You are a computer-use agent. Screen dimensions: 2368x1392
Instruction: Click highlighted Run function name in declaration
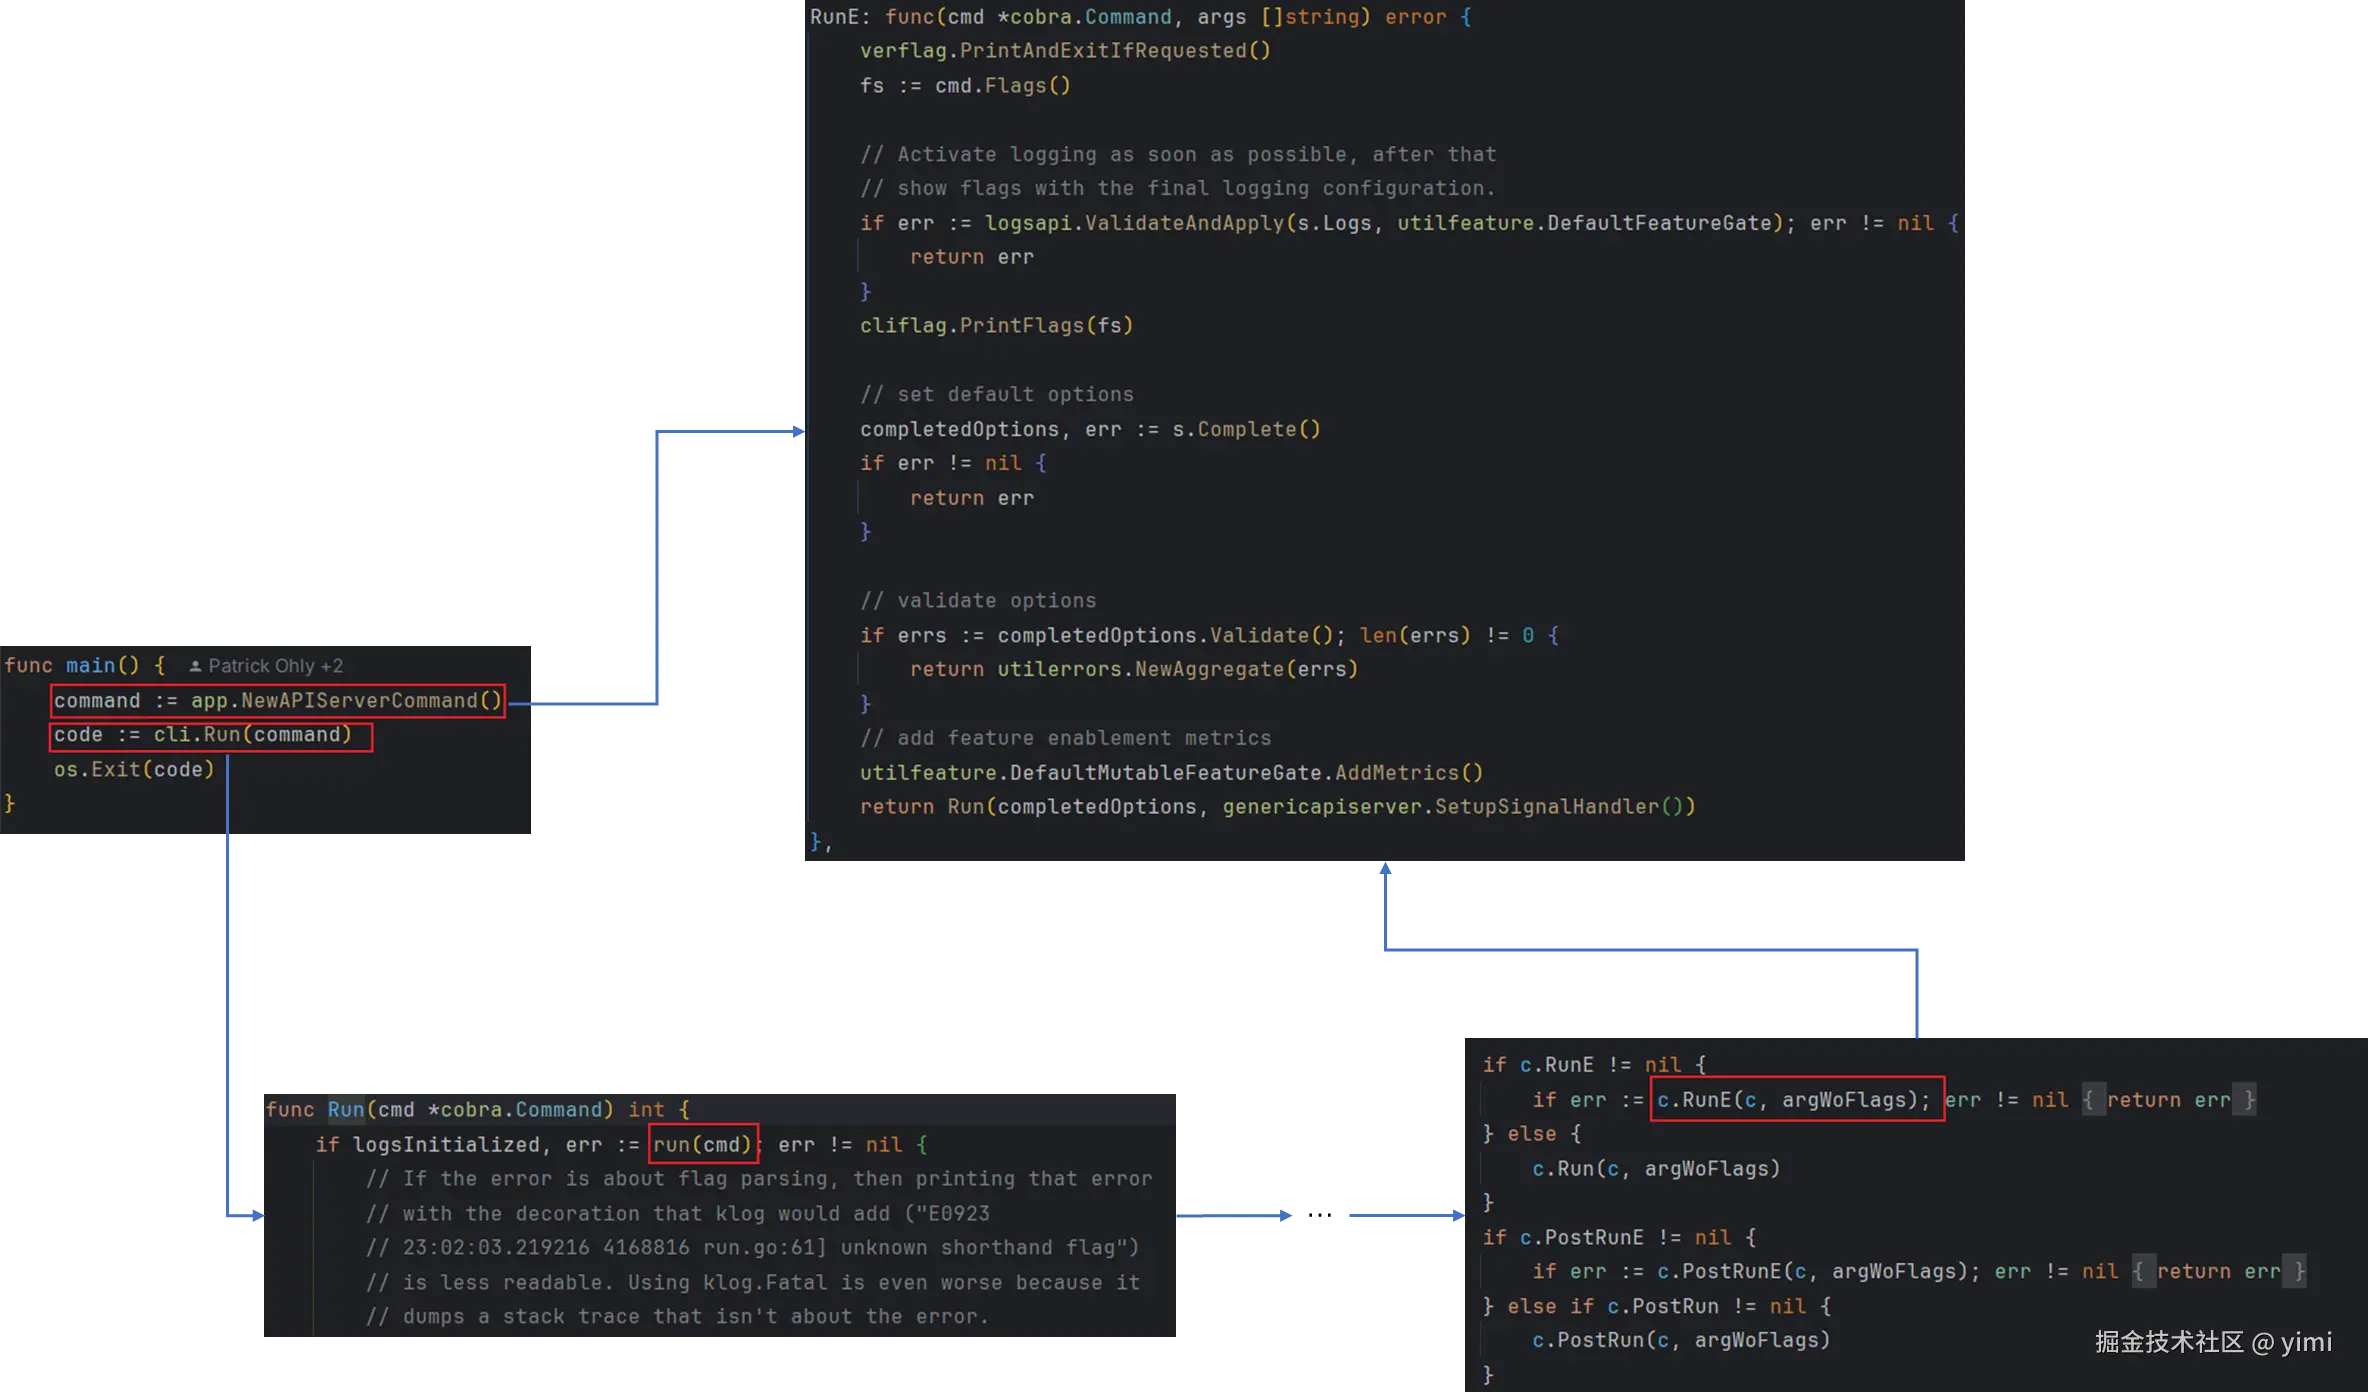346,1110
